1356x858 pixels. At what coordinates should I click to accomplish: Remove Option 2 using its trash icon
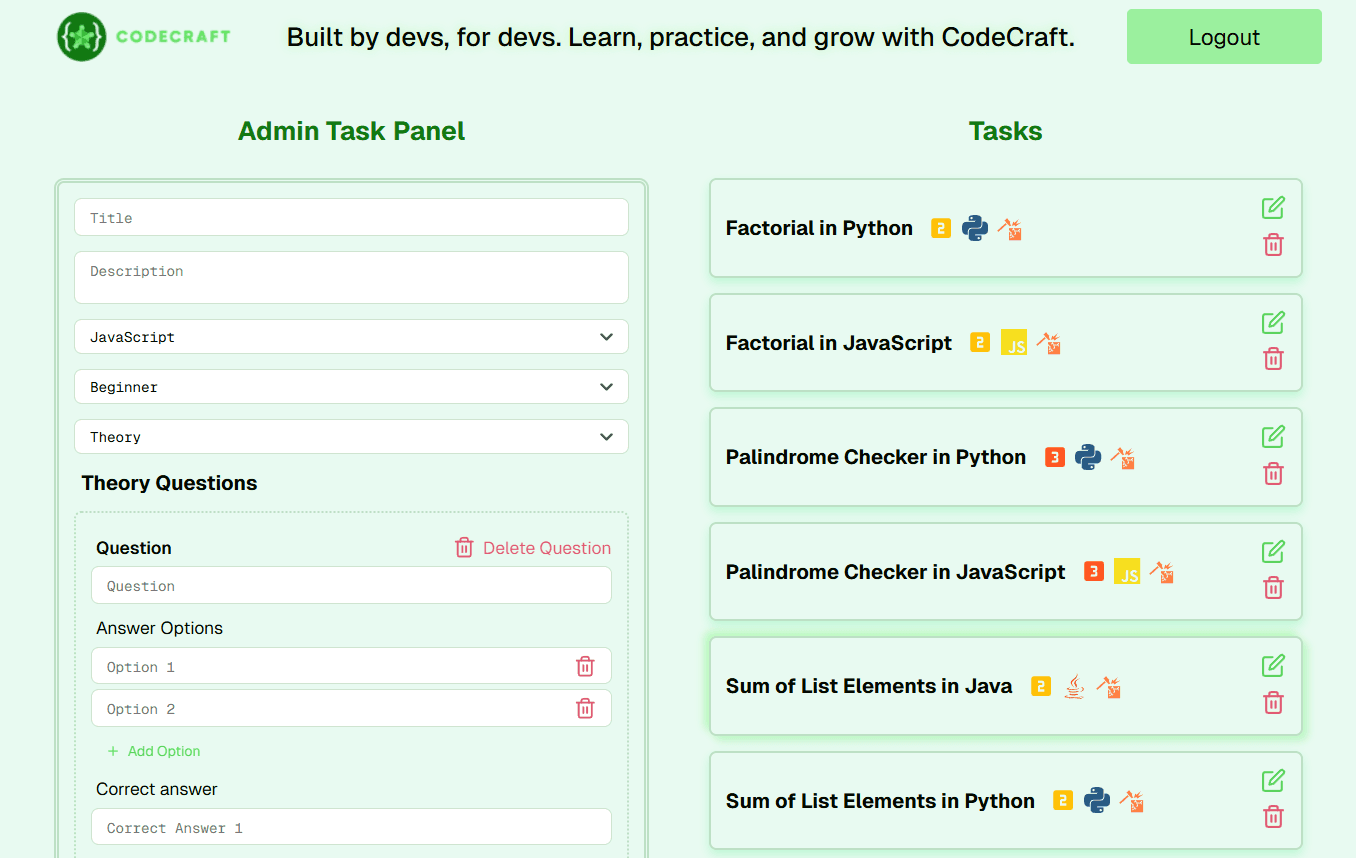[585, 709]
